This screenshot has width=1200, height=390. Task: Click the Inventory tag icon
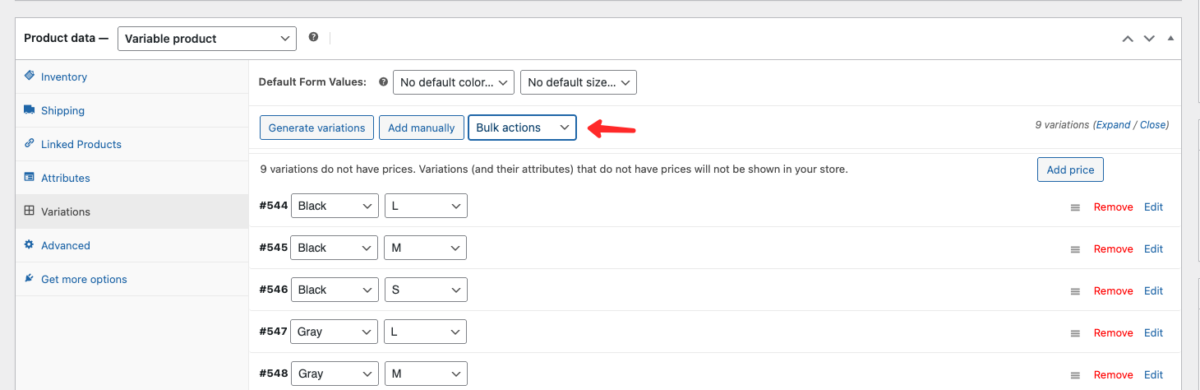pos(30,76)
